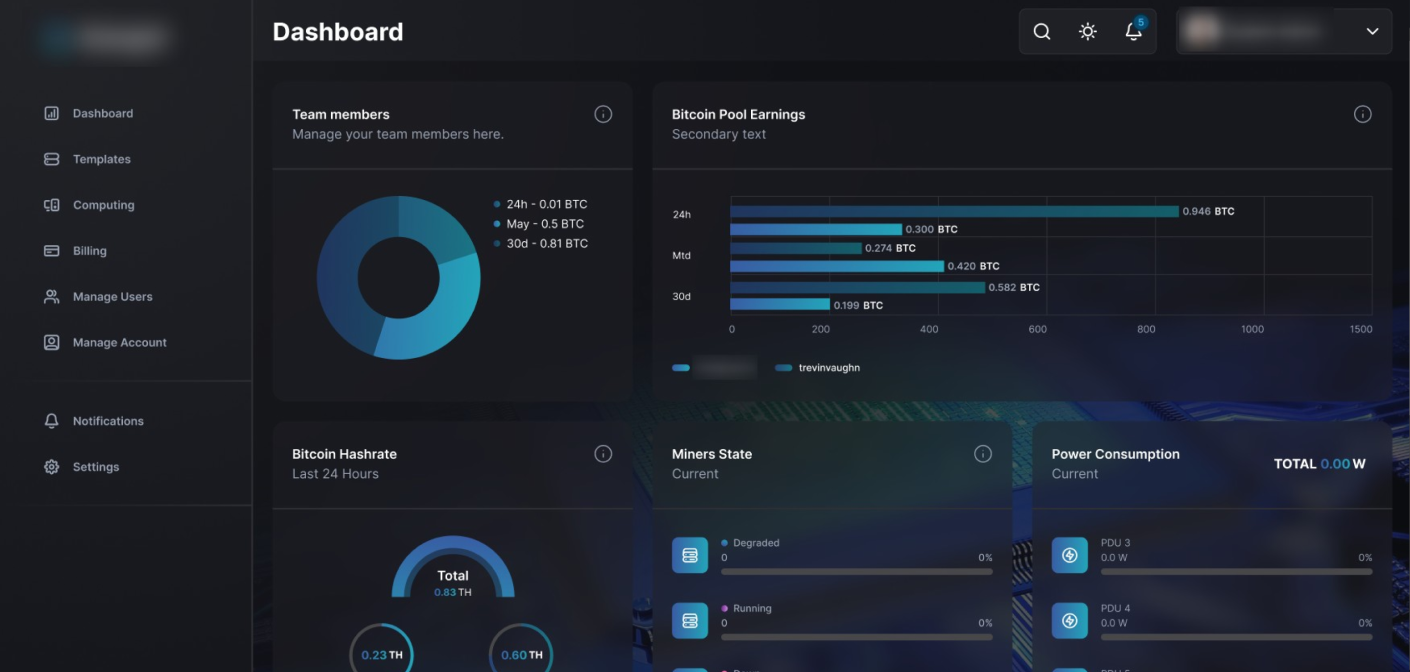Click the Running miners server icon
This screenshot has height=672, width=1410.
(x=690, y=621)
